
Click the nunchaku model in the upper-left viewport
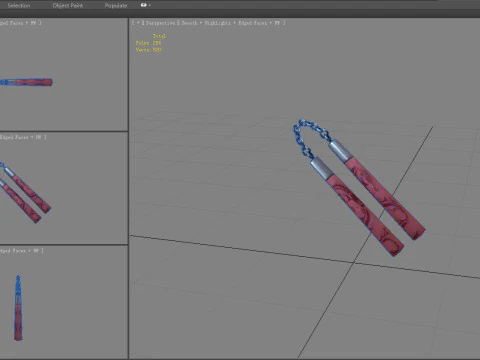pos(26,82)
